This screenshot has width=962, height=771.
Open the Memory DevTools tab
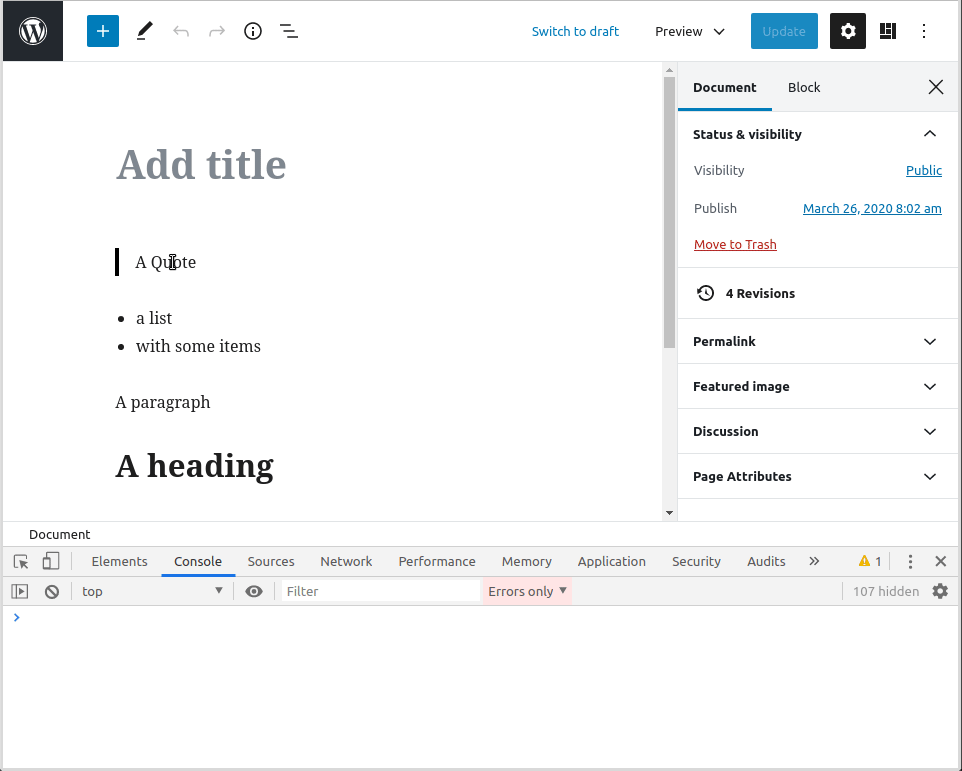[526, 561]
